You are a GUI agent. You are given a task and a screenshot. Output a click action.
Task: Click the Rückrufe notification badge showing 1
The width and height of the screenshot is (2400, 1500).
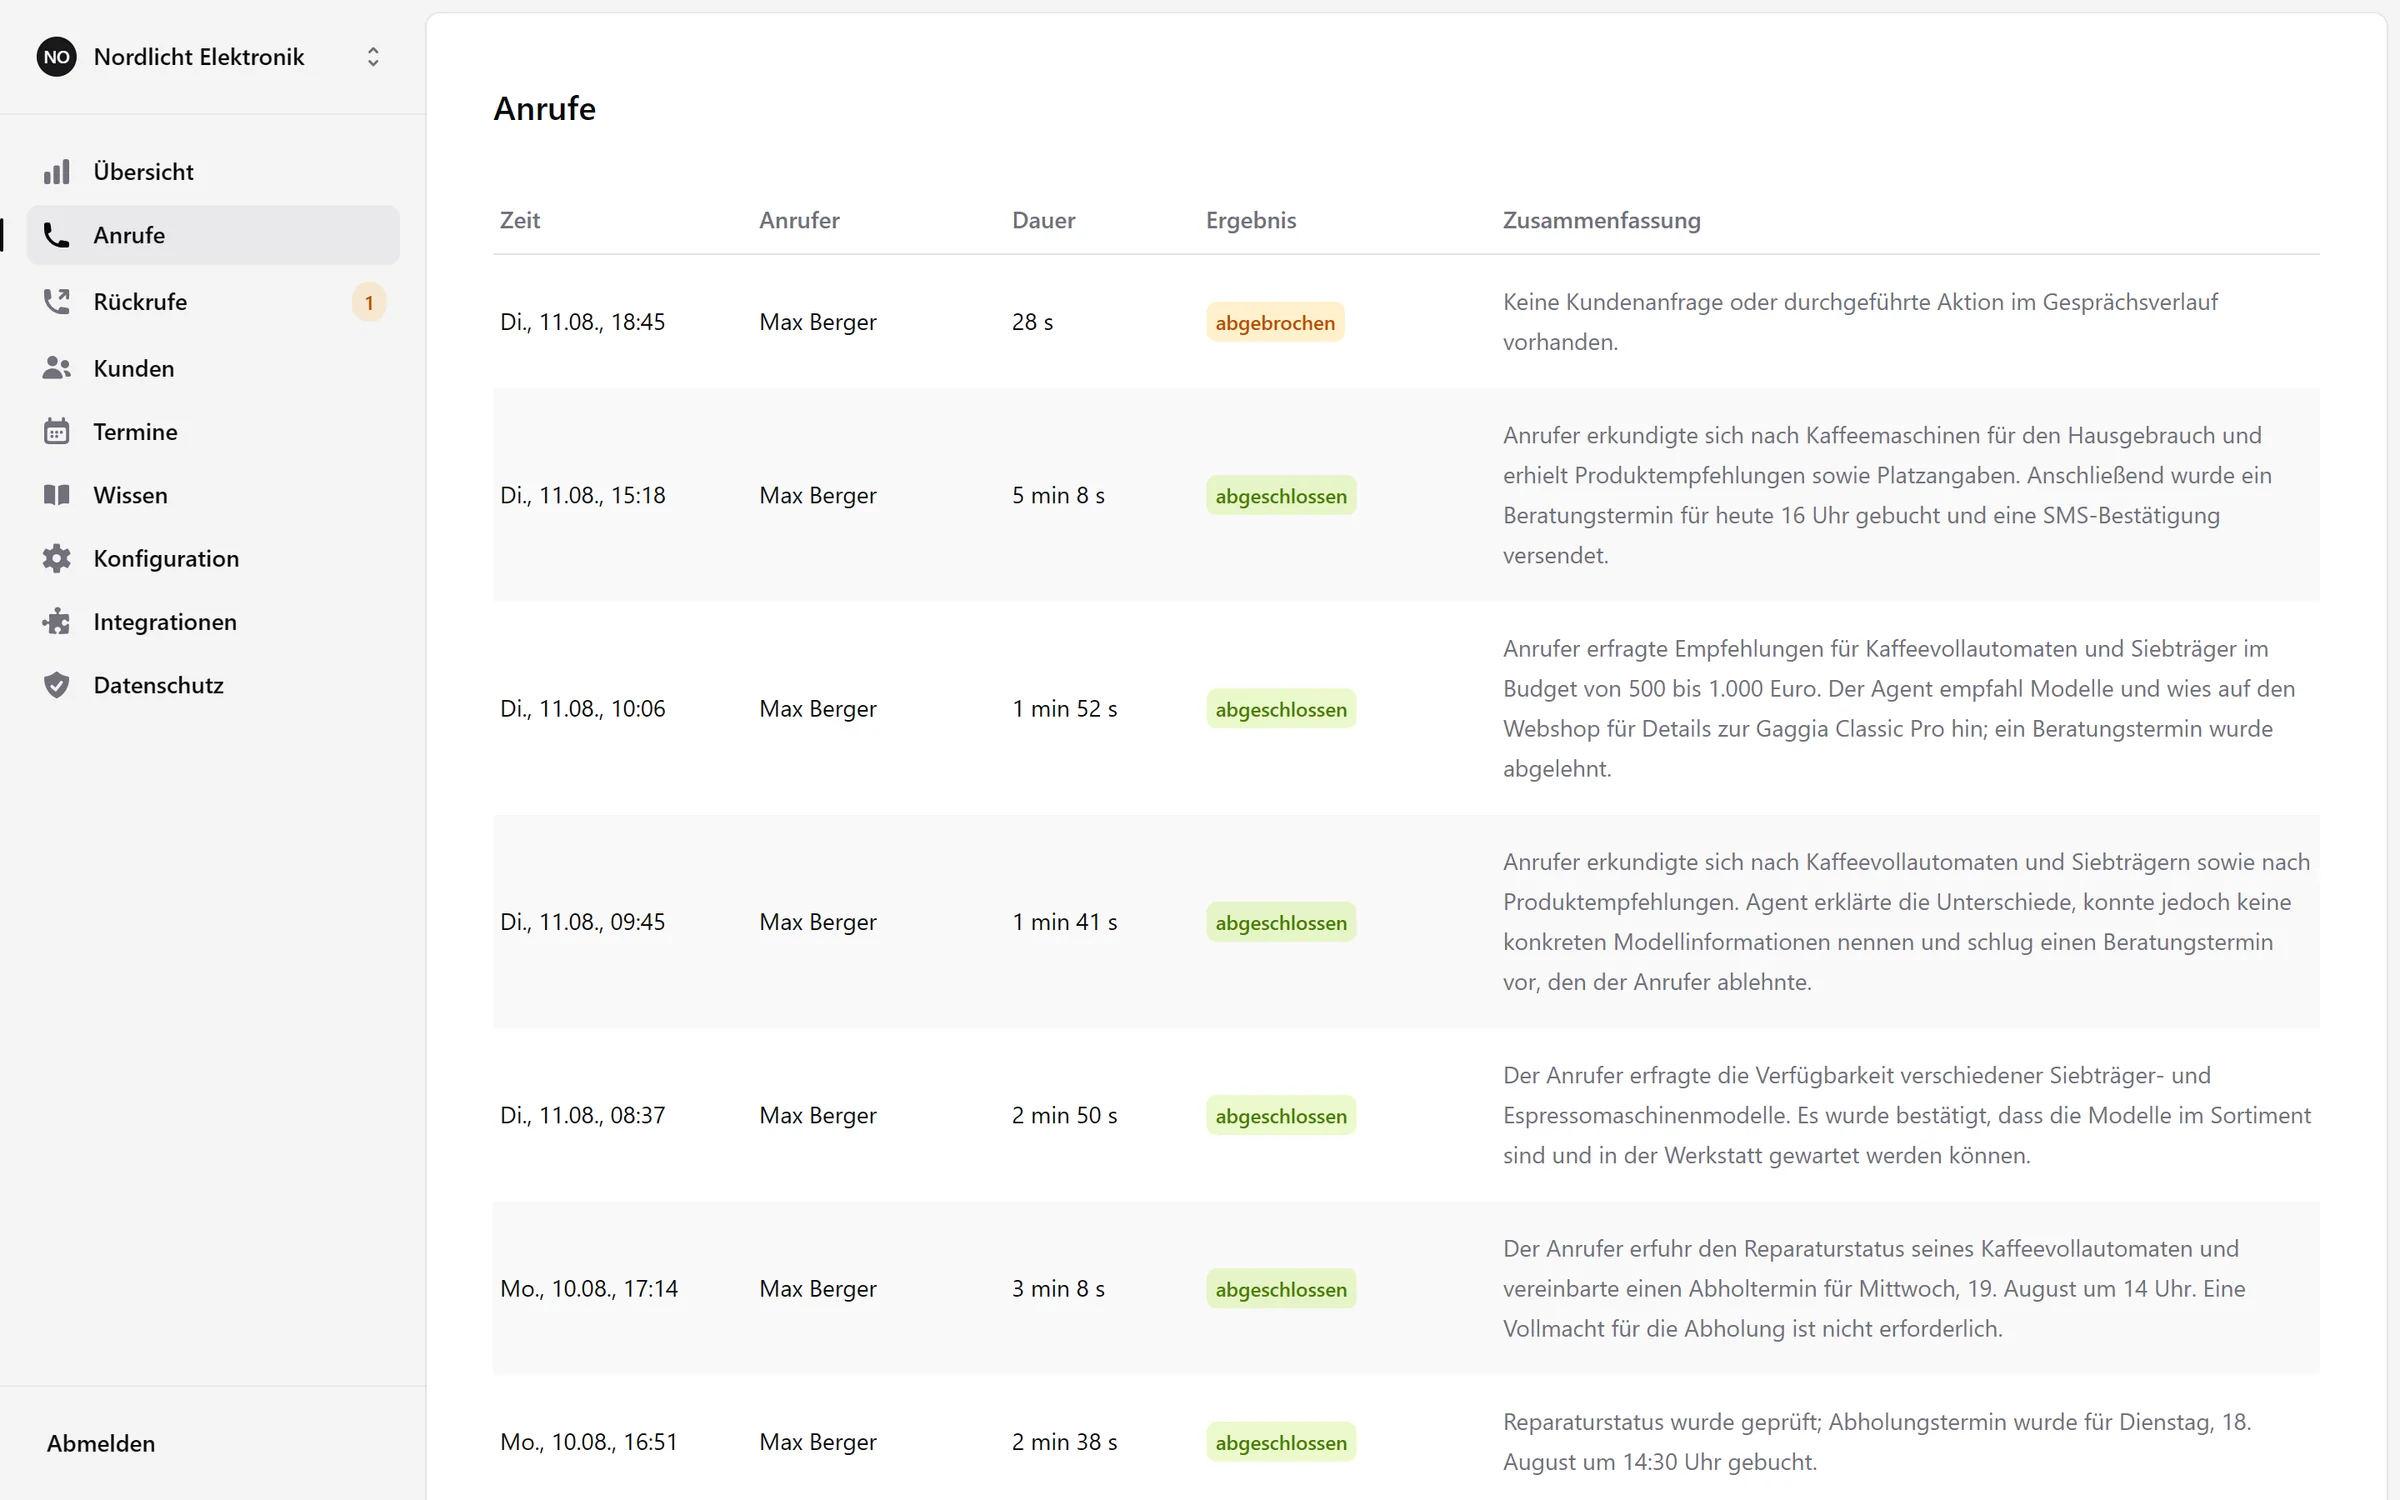tap(369, 302)
